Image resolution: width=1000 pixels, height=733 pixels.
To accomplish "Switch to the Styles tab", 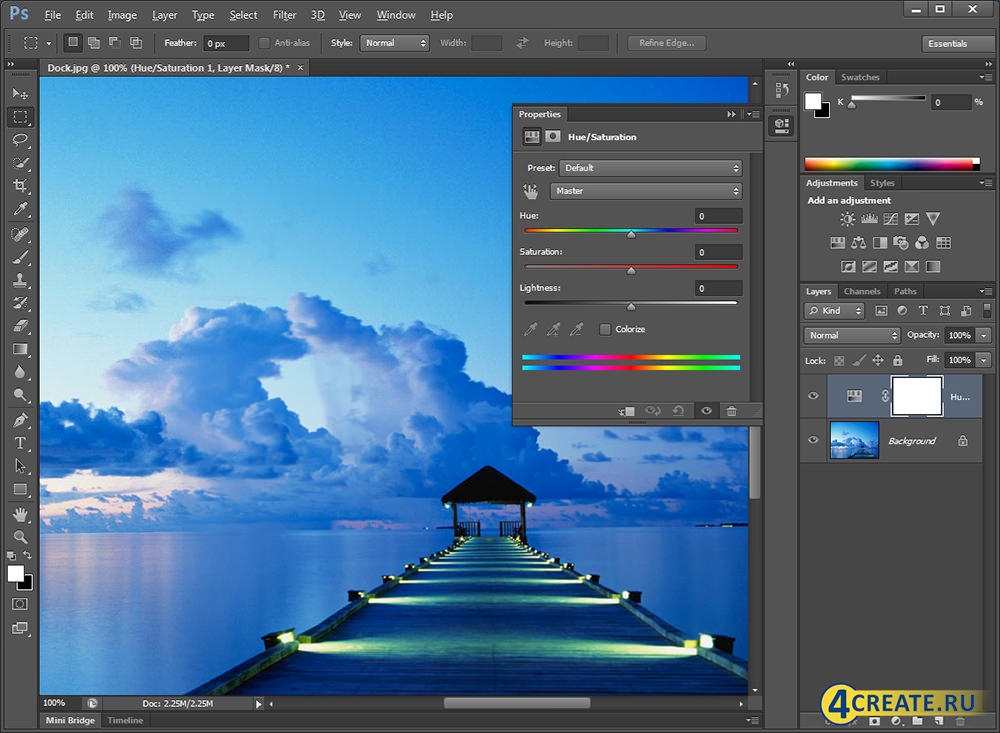I will (882, 183).
